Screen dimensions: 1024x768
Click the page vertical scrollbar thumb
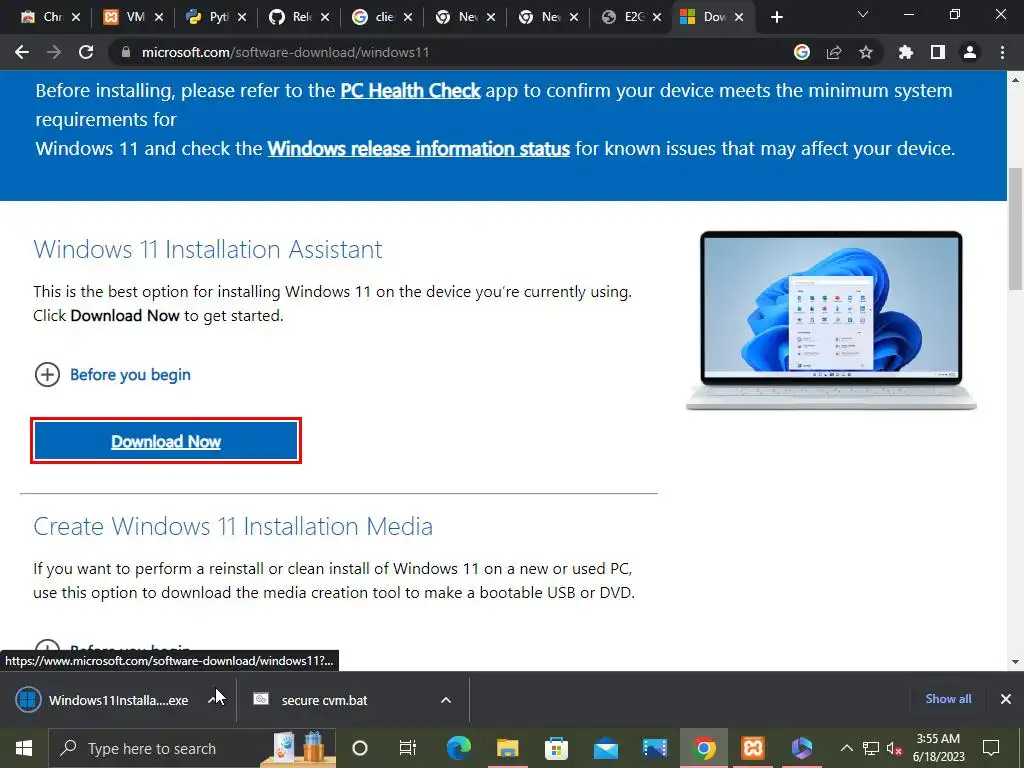pyautogui.click(x=1015, y=229)
